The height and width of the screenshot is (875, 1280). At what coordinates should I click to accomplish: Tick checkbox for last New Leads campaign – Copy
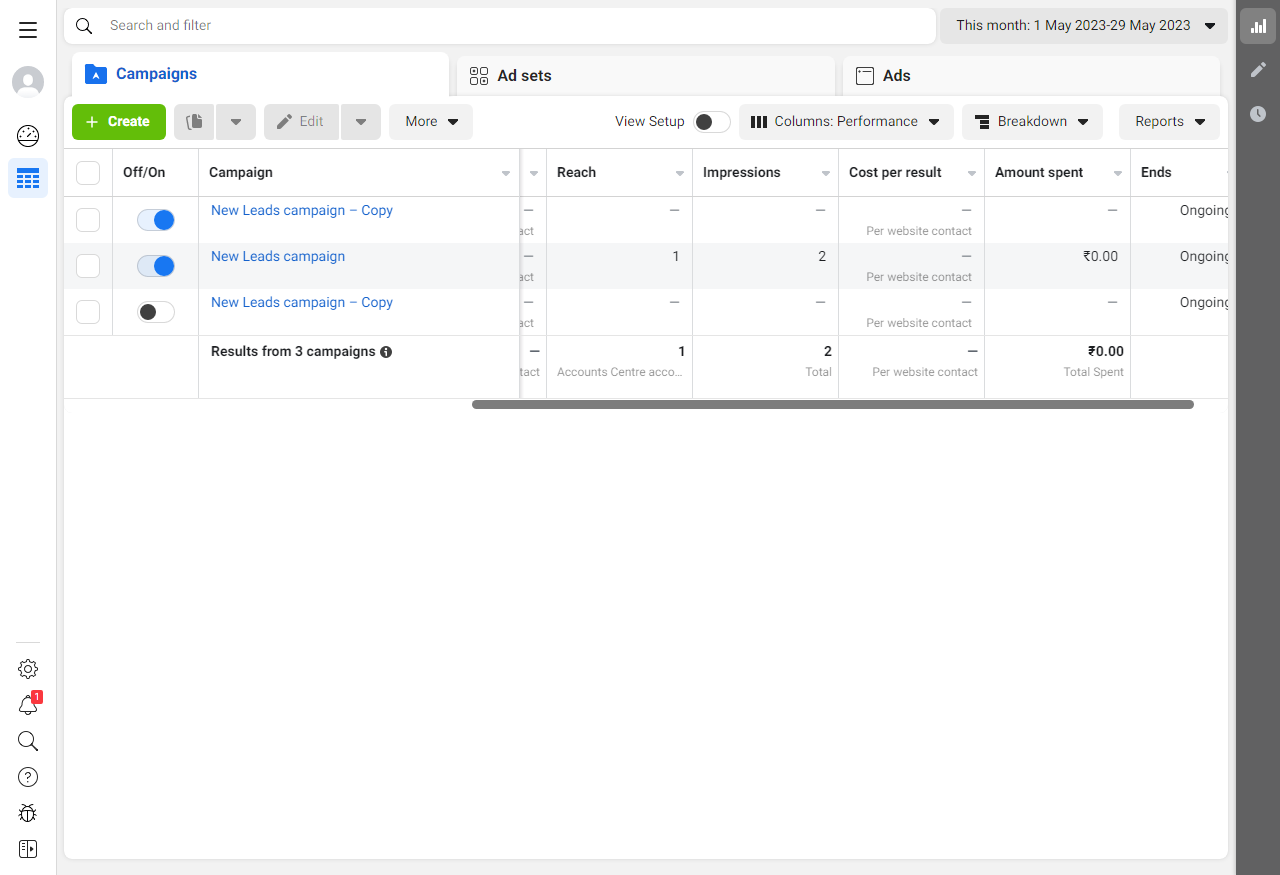click(88, 312)
